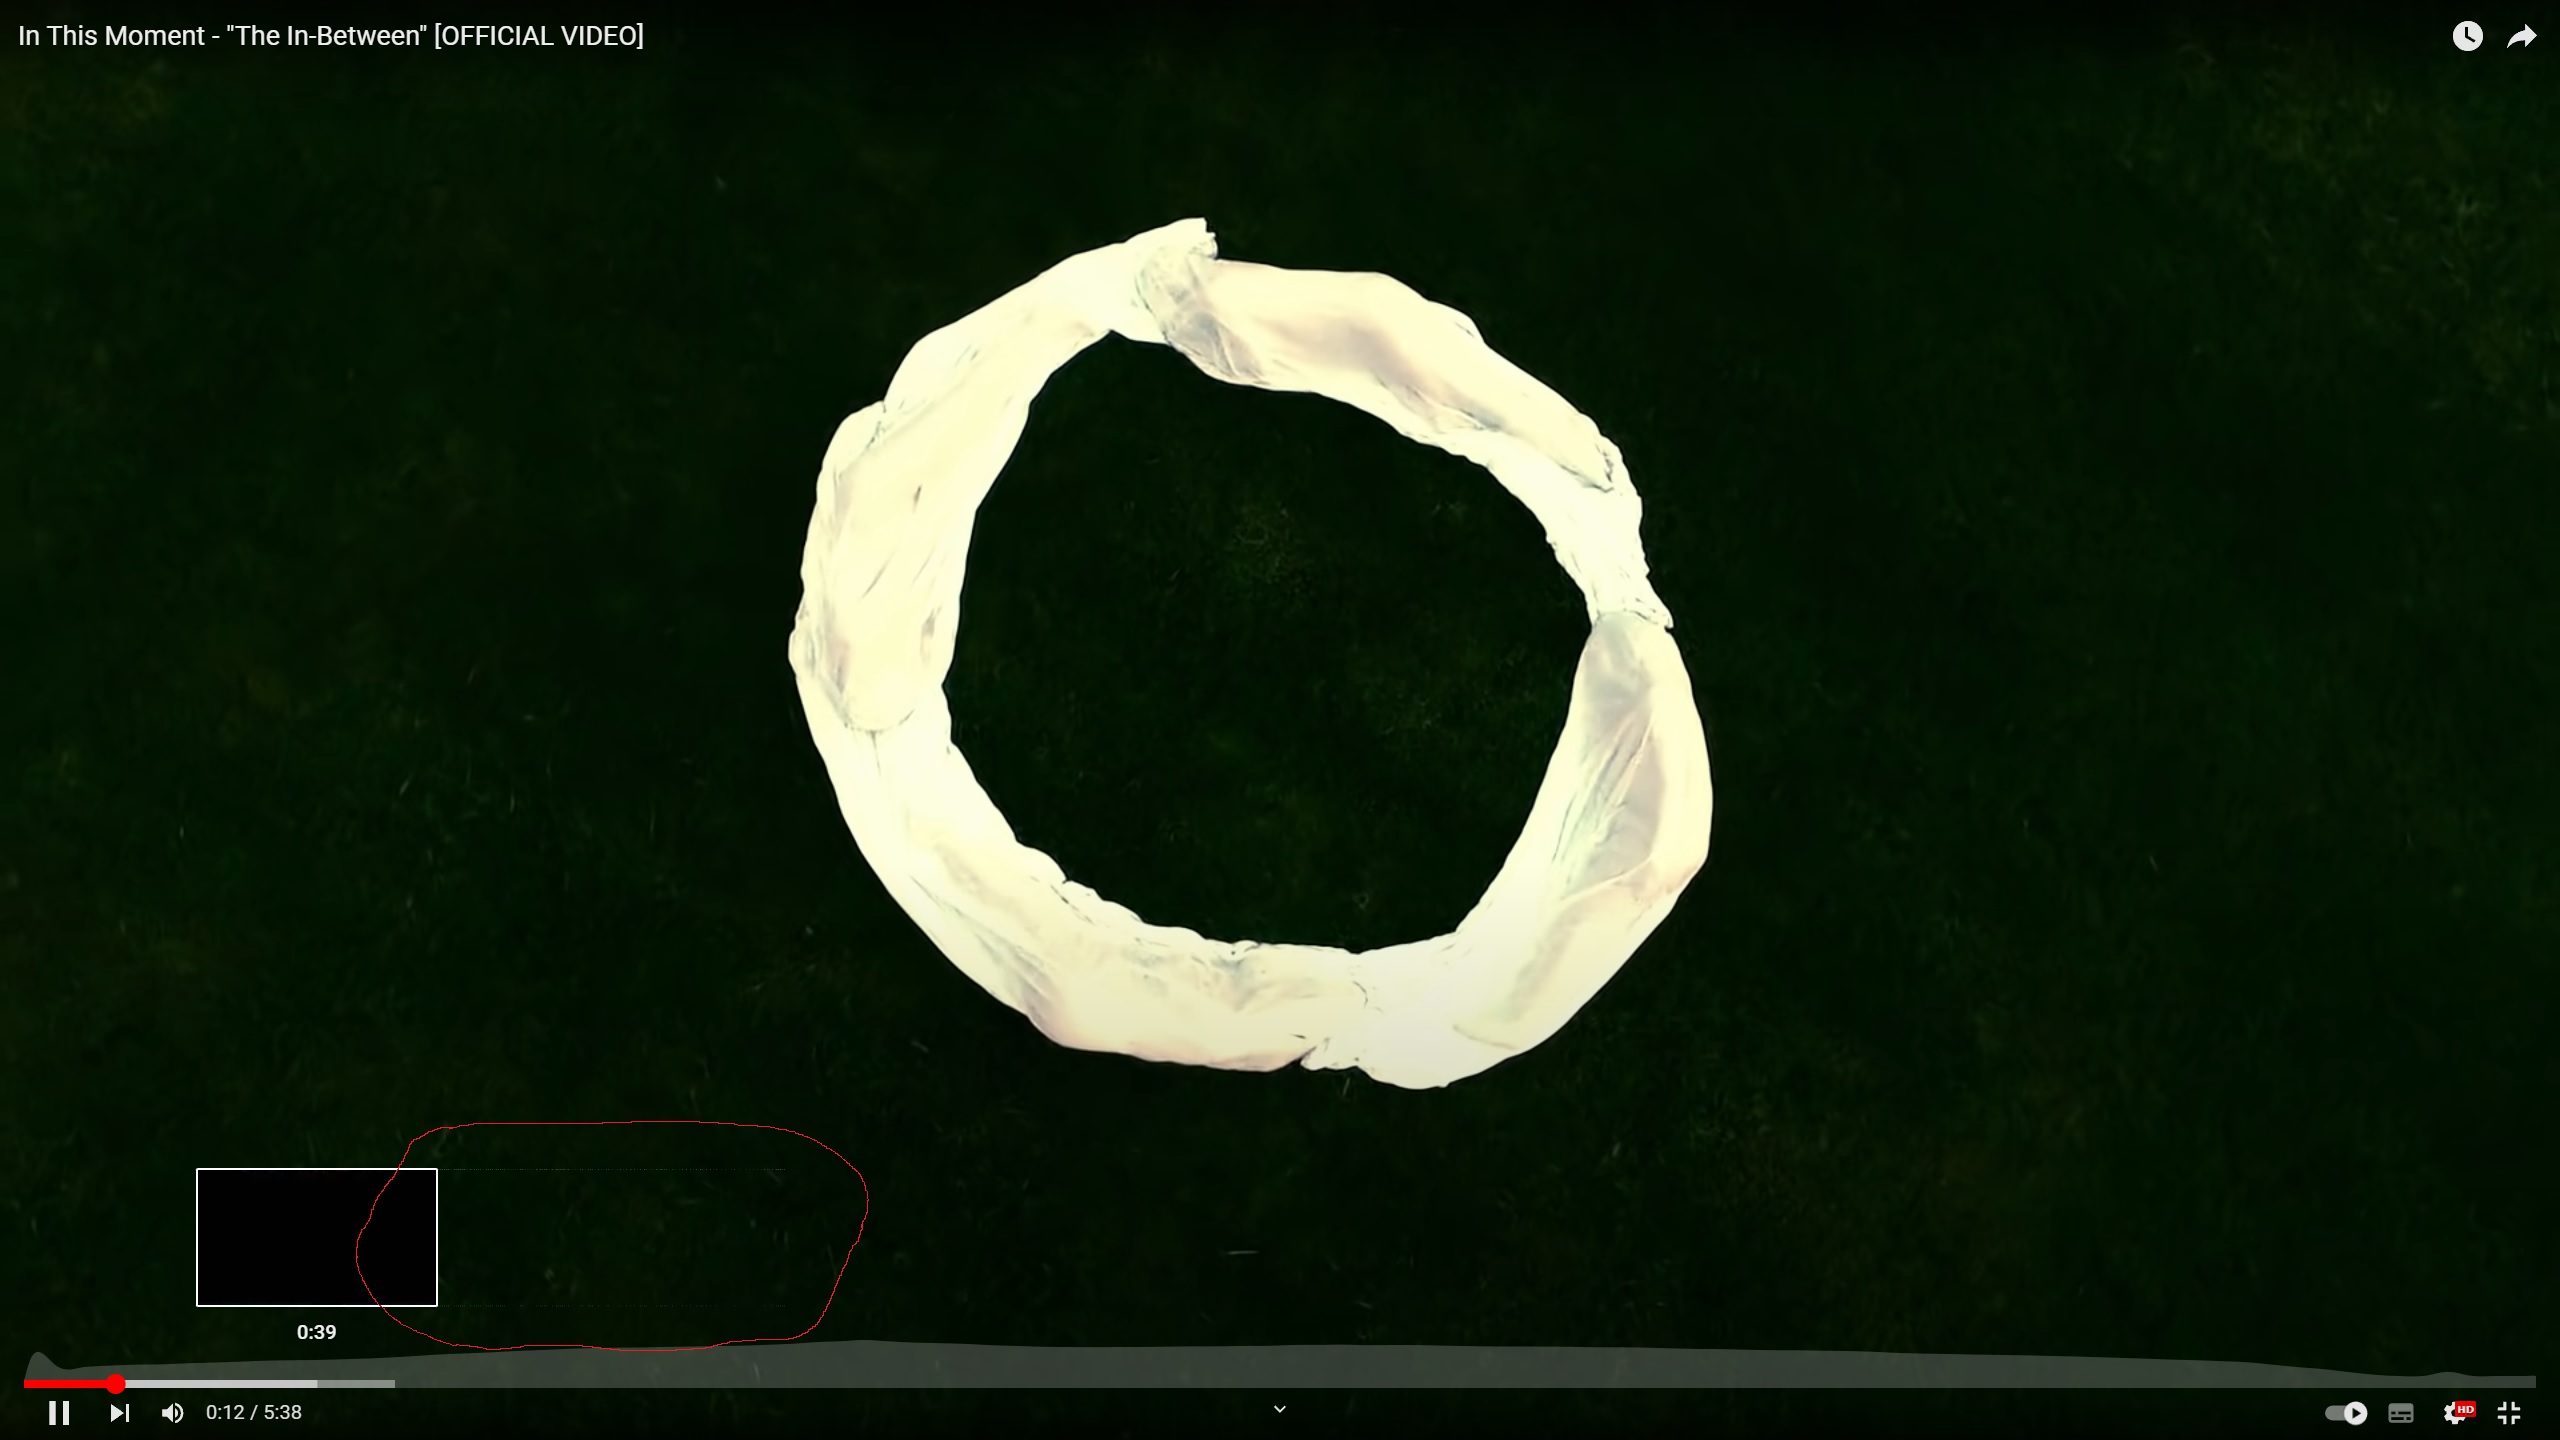This screenshot has height=1440, width=2560.
Task: Toggle subtitles/closed captions
Action: [2401, 1413]
